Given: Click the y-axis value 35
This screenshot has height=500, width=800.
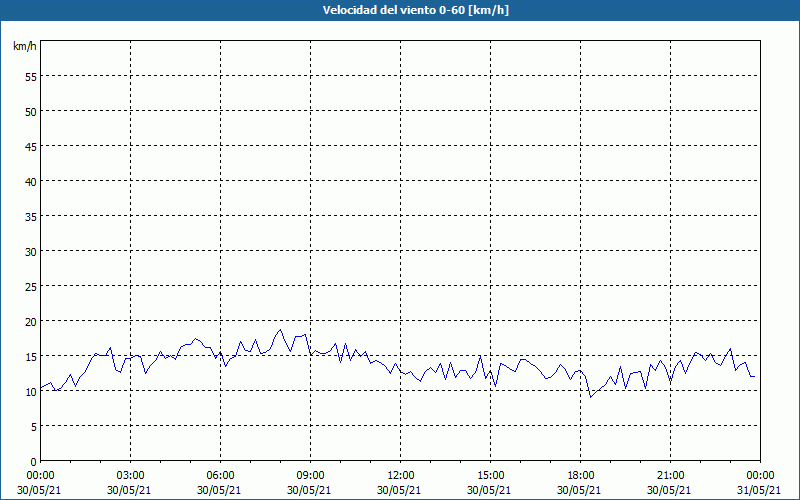Looking at the screenshot, I should click(31, 217).
